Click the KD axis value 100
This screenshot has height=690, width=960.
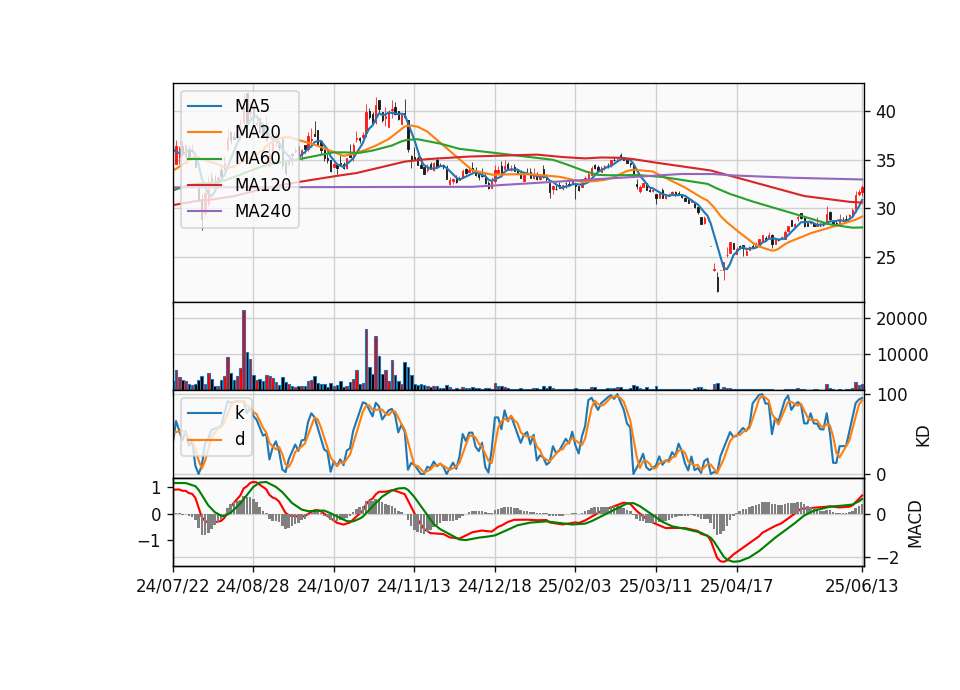[891, 396]
